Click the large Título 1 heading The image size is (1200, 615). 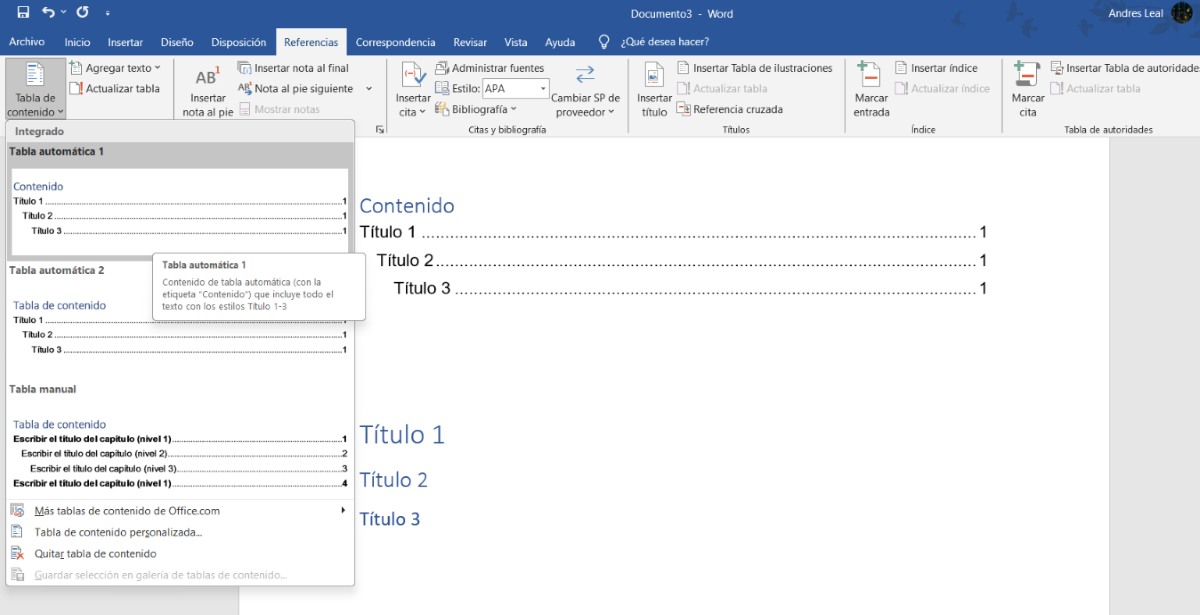tap(402, 434)
